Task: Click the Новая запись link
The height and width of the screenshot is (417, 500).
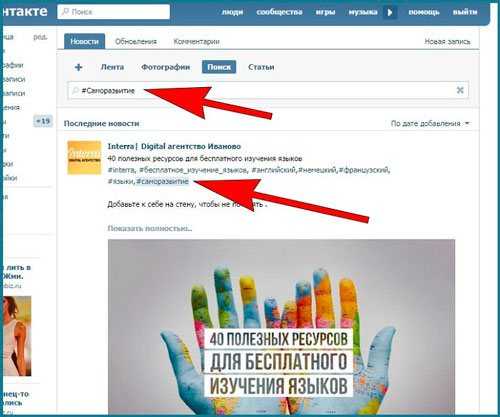Action: tap(447, 42)
